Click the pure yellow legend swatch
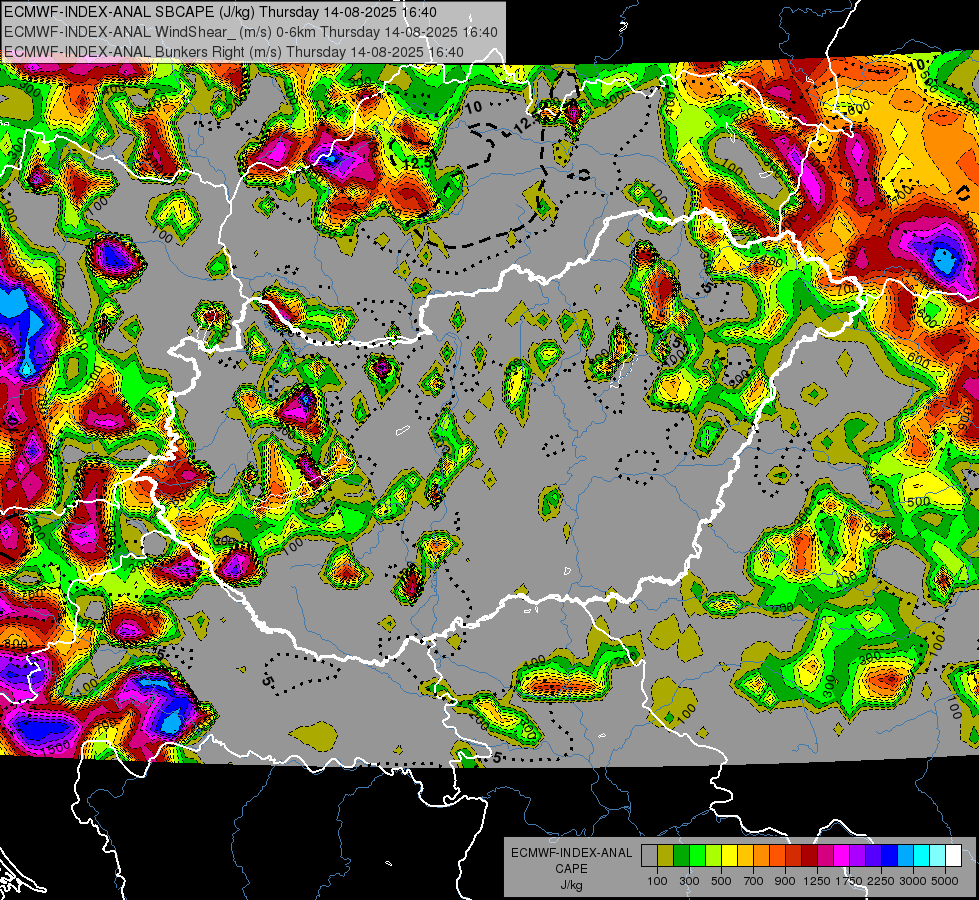Screen dimensions: 979x900 729,856
